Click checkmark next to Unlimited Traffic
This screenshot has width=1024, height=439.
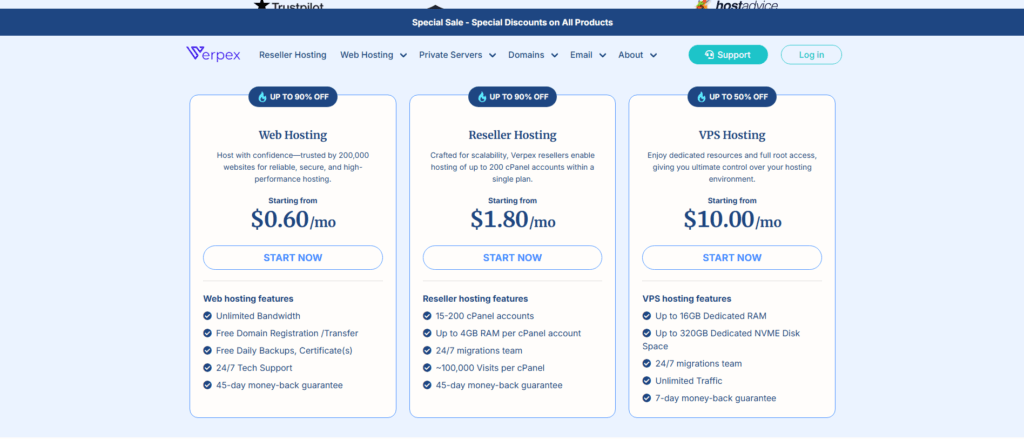pos(646,381)
